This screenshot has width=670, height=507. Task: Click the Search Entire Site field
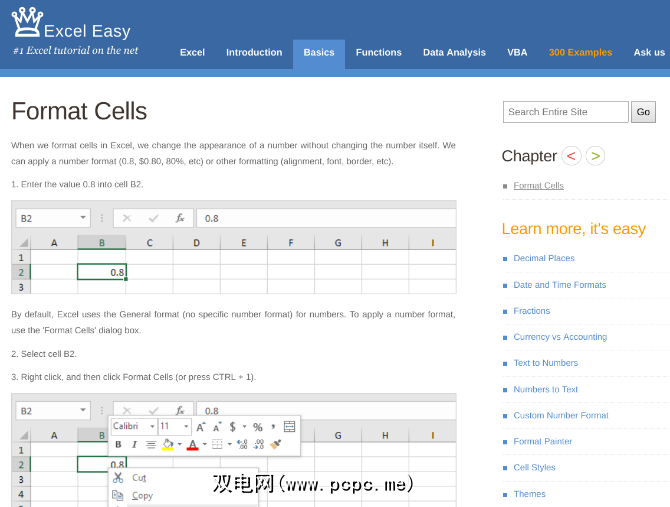tap(565, 112)
